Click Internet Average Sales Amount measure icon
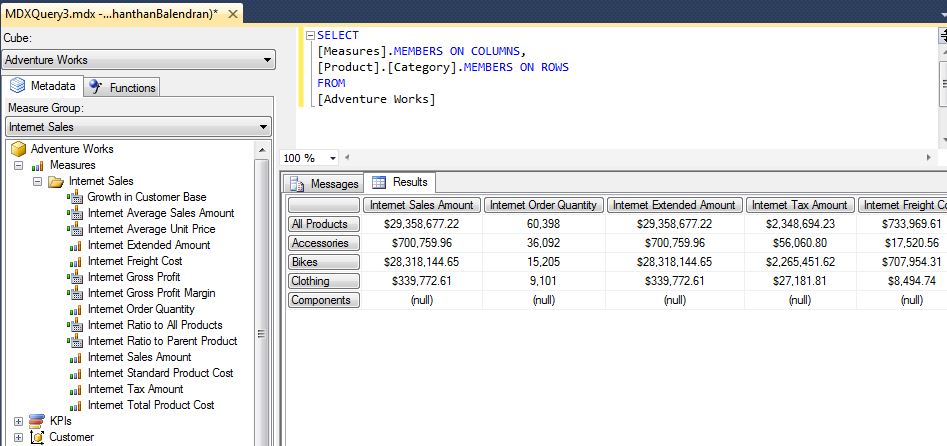Screen dimensions: 947x446 coord(75,213)
